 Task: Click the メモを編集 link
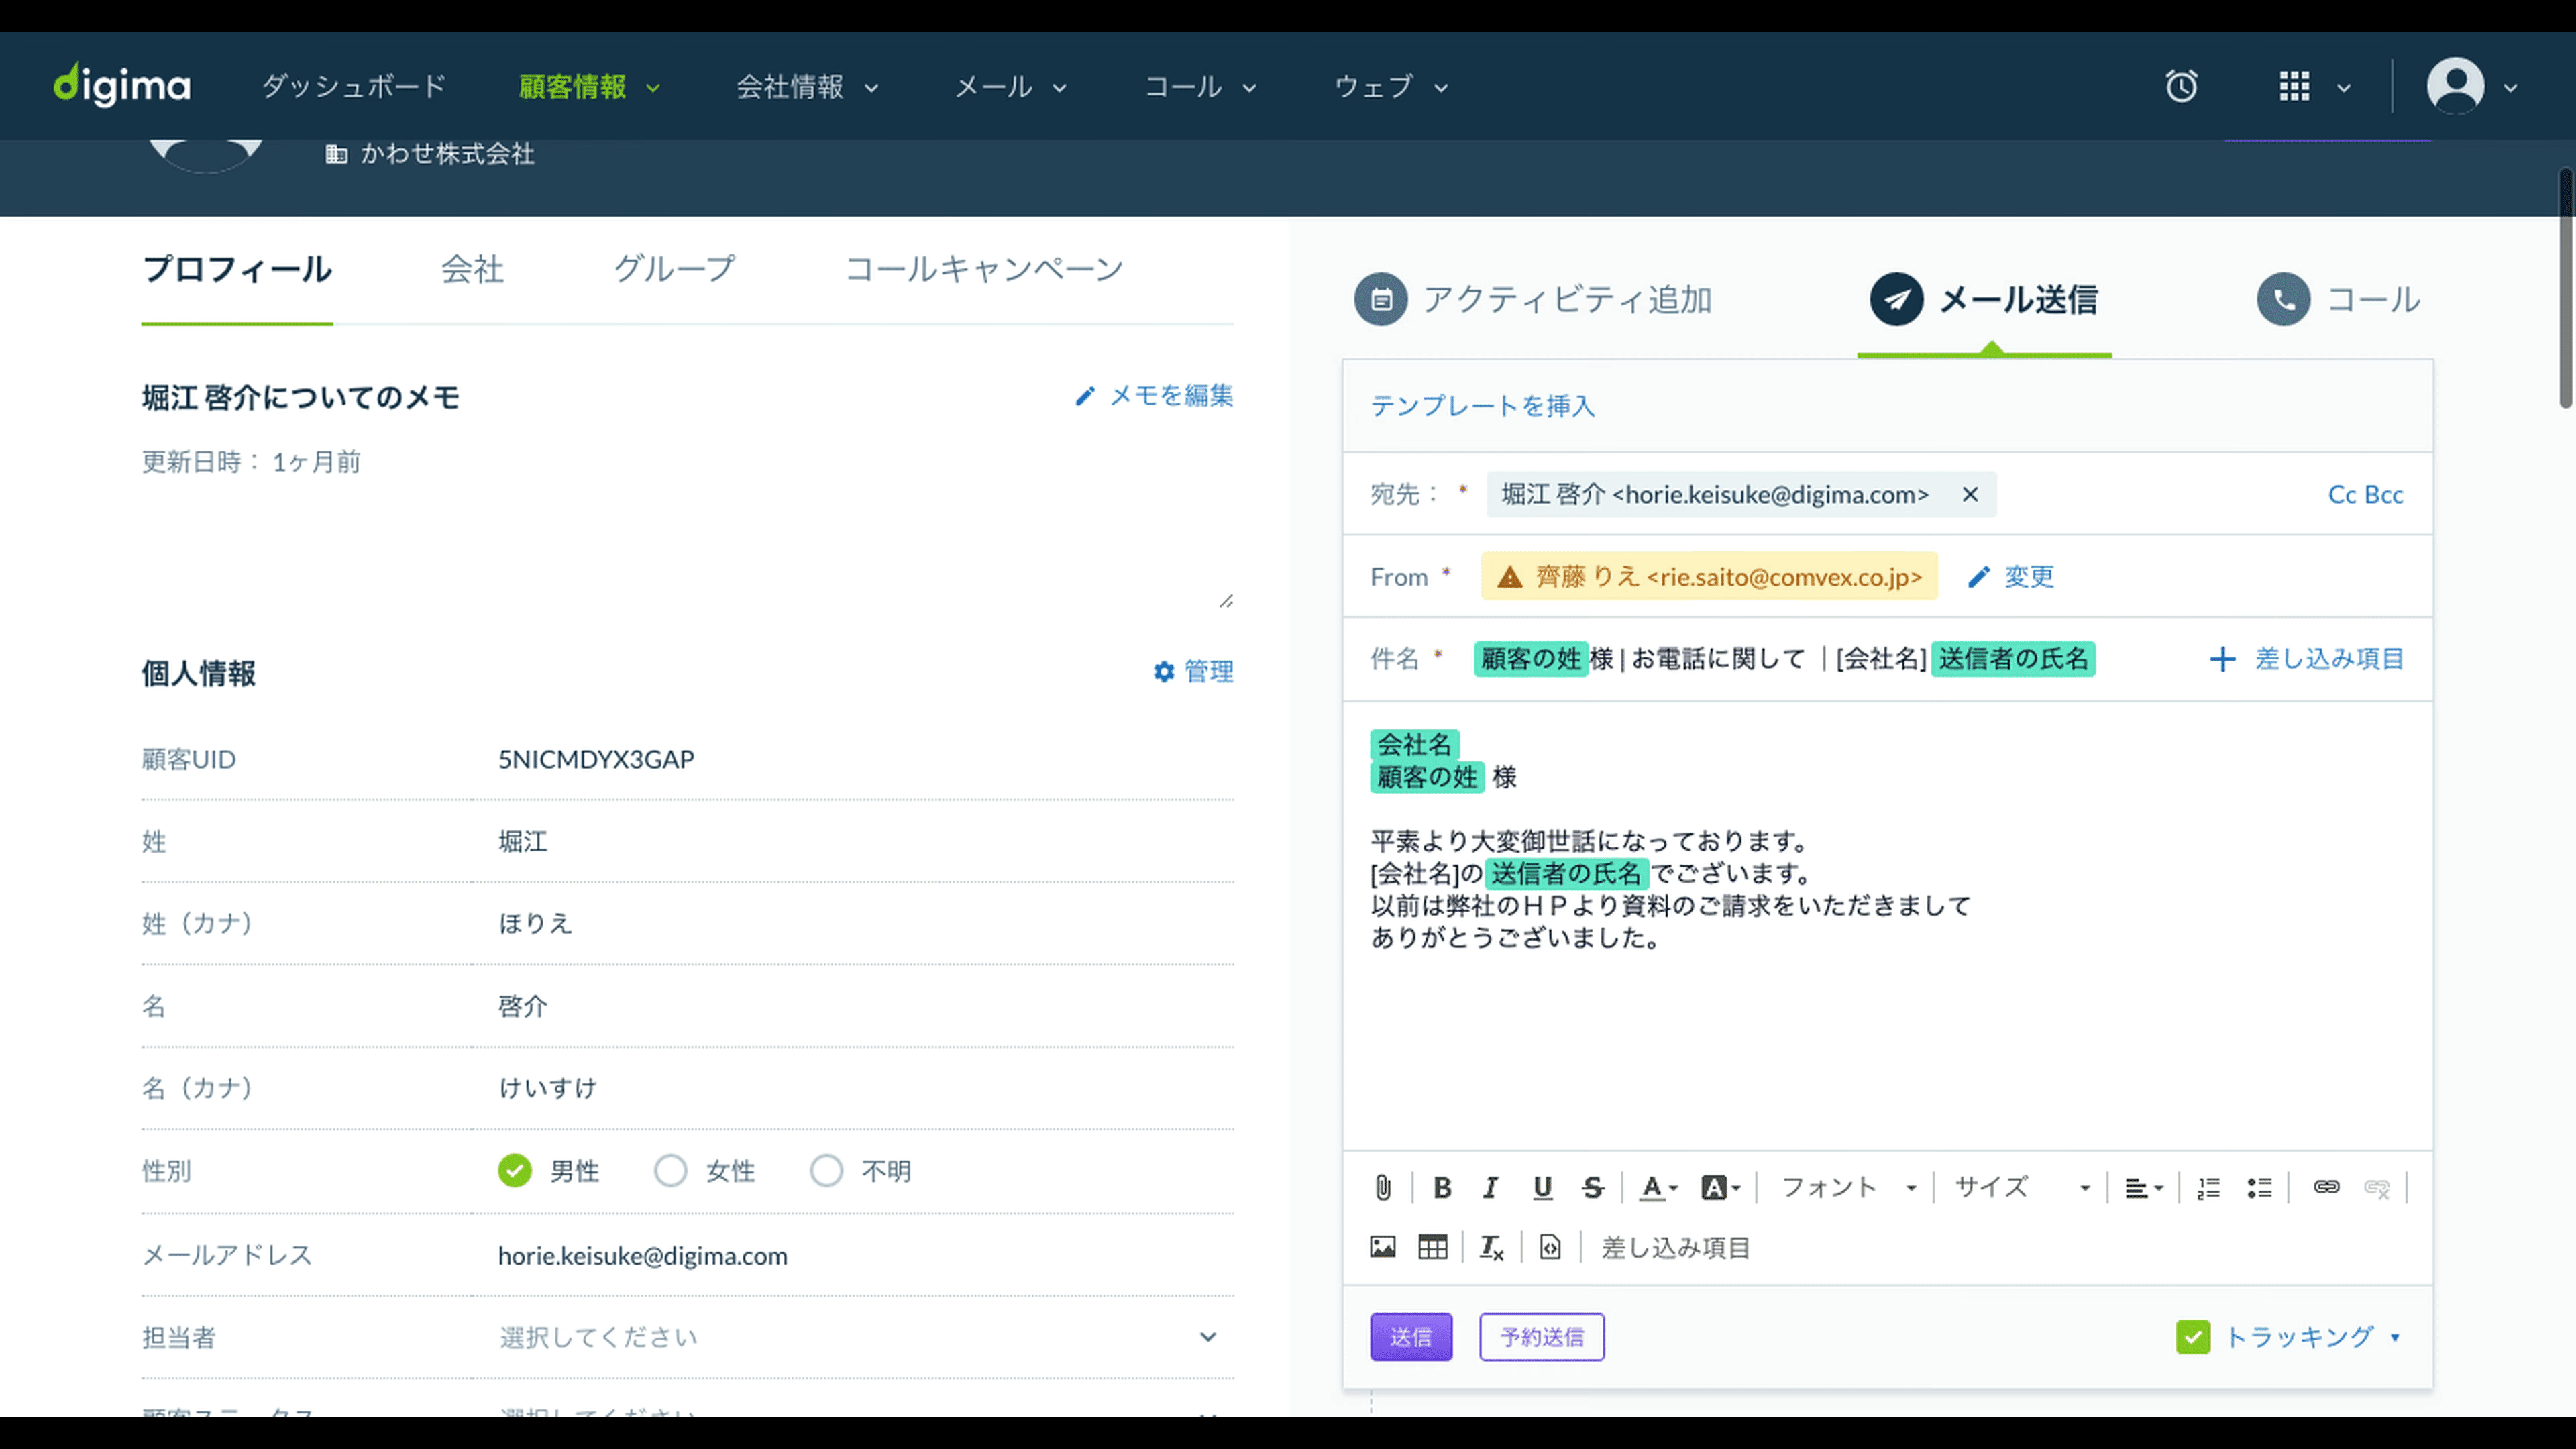pyautogui.click(x=1154, y=396)
